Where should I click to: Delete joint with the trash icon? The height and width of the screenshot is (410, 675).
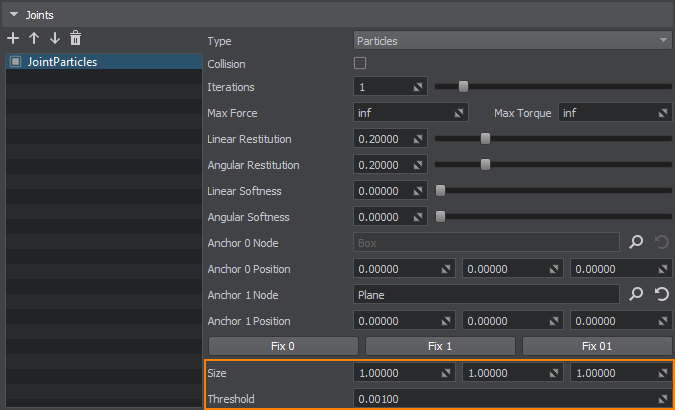(x=75, y=38)
